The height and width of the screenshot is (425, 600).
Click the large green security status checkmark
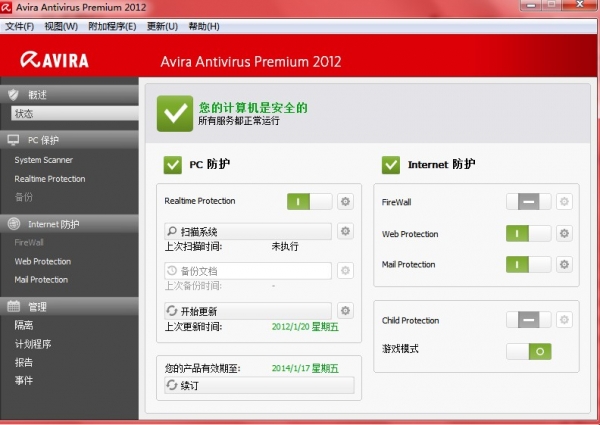175,114
